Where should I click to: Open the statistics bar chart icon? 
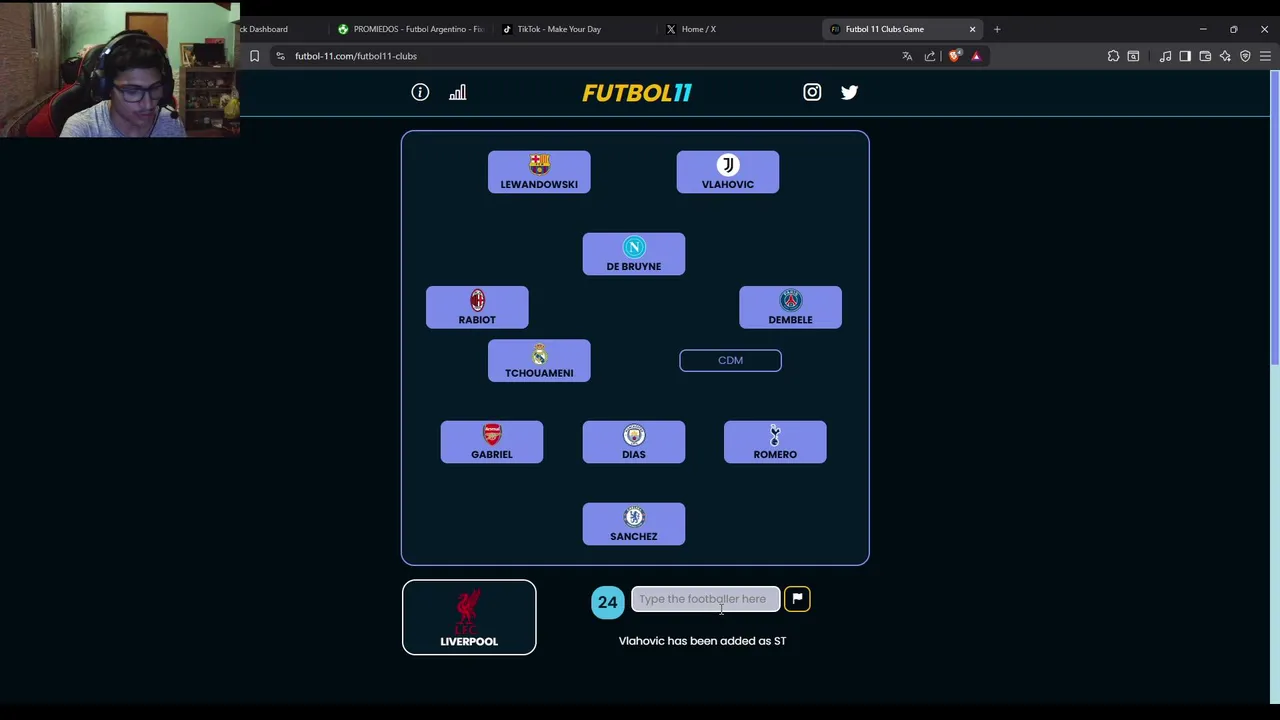point(457,92)
